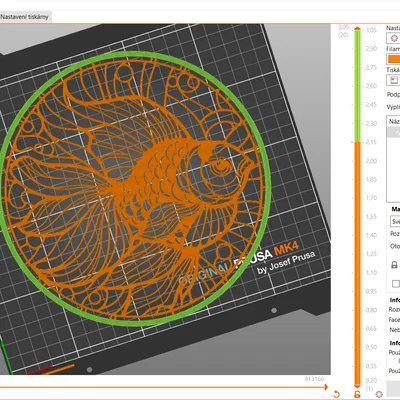This screenshot has height=400, width=400.
Task: Click the 0,20 layer height label
Action: tap(371, 381)
